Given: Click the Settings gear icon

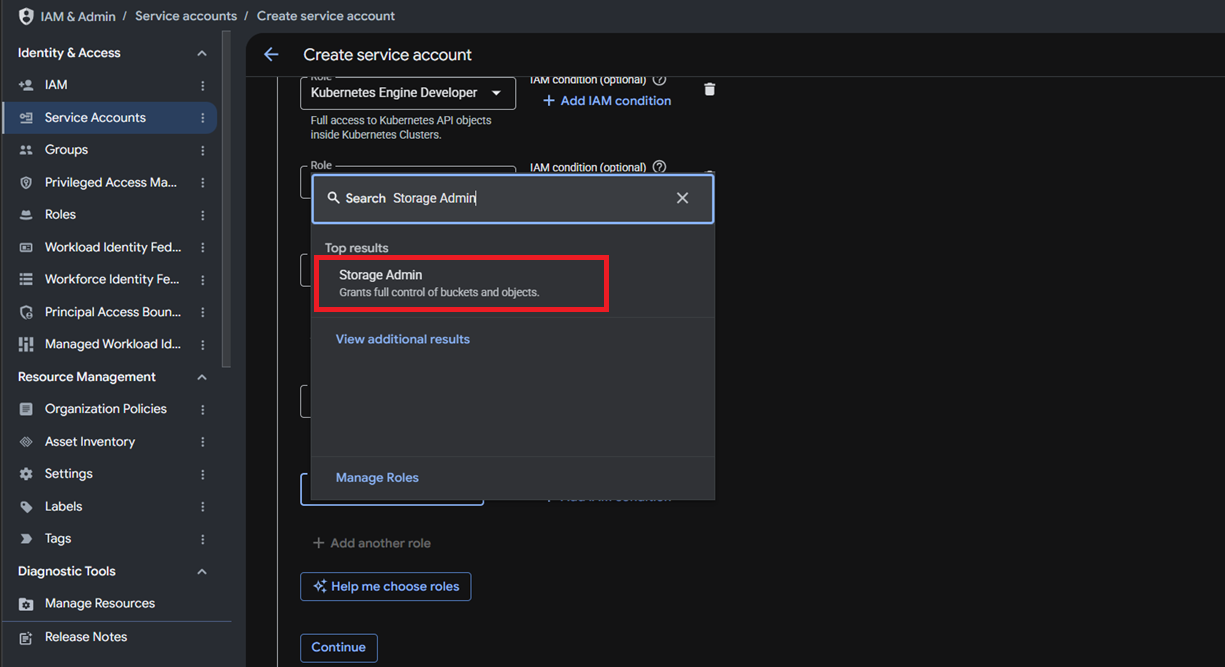Looking at the screenshot, I should [x=26, y=474].
